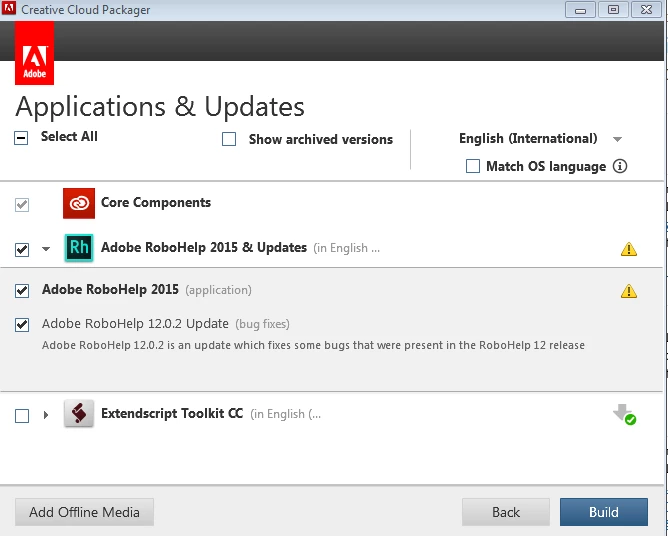
Task: Click Add Offline Media button
Action: tap(84, 512)
